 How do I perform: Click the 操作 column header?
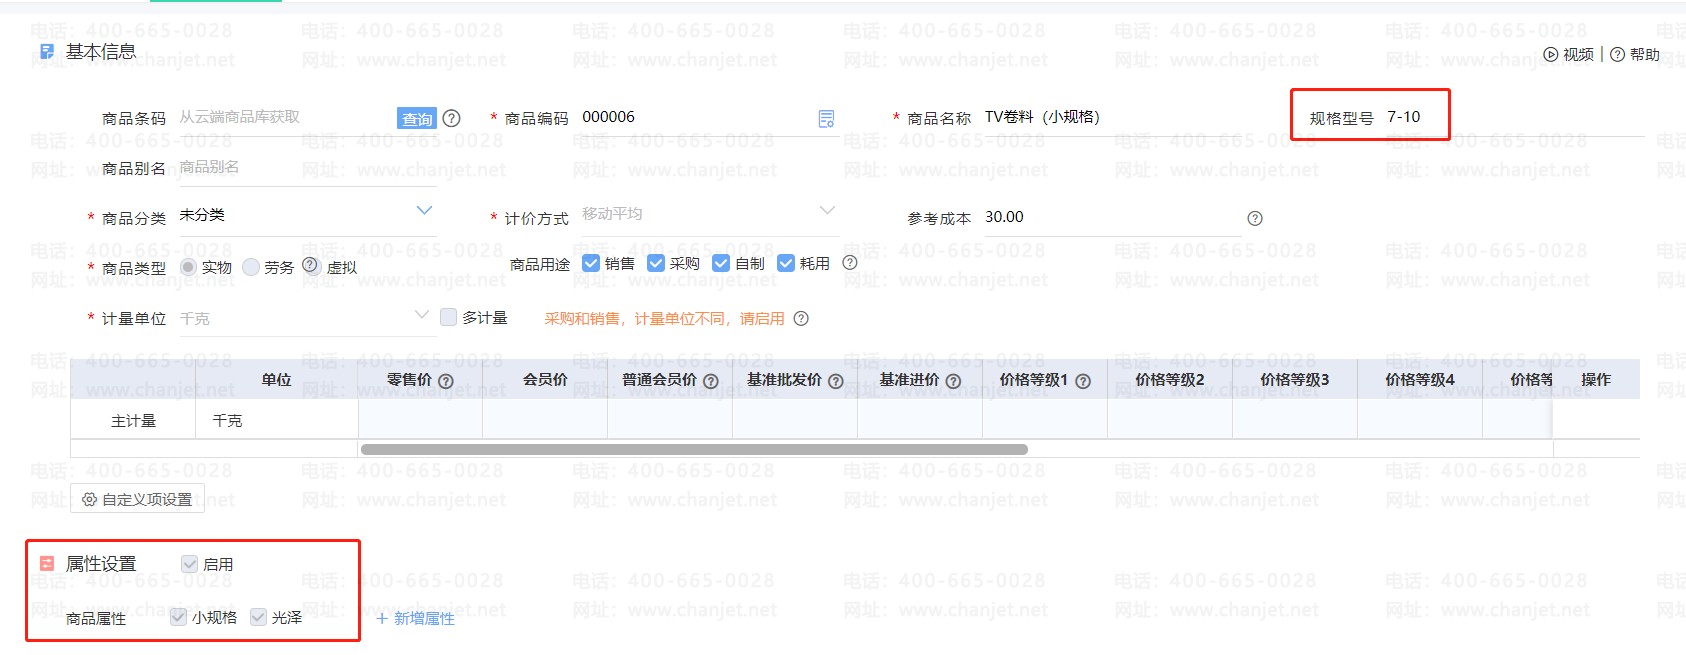coord(1596,380)
